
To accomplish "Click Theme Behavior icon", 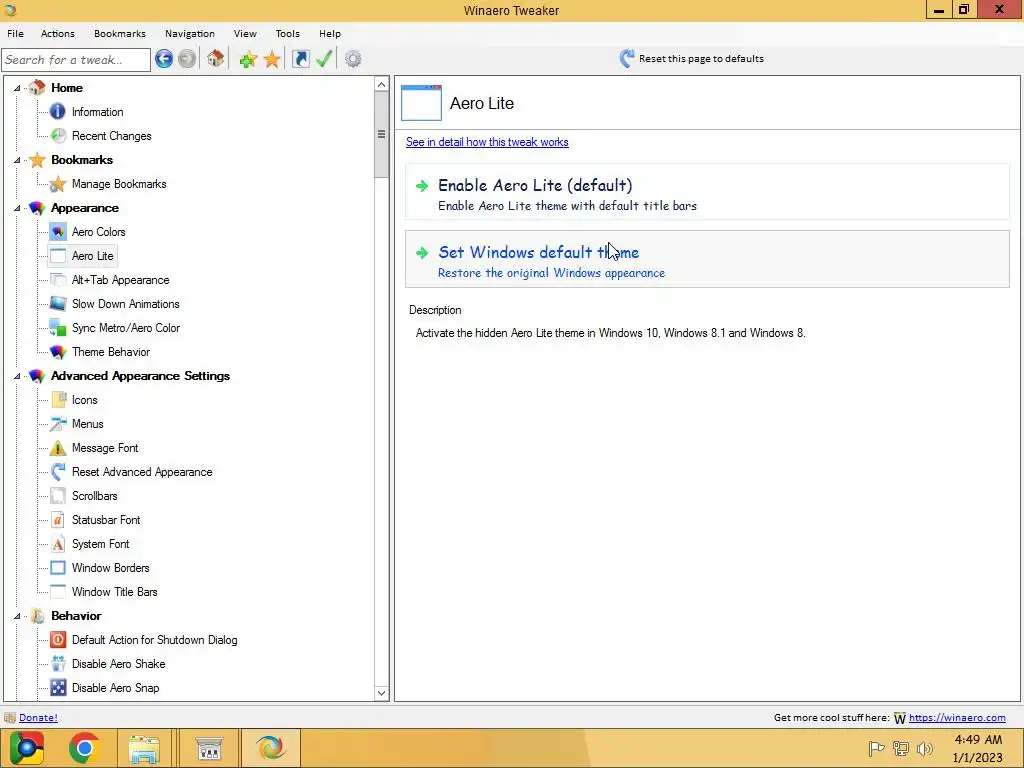I will pos(58,352).
